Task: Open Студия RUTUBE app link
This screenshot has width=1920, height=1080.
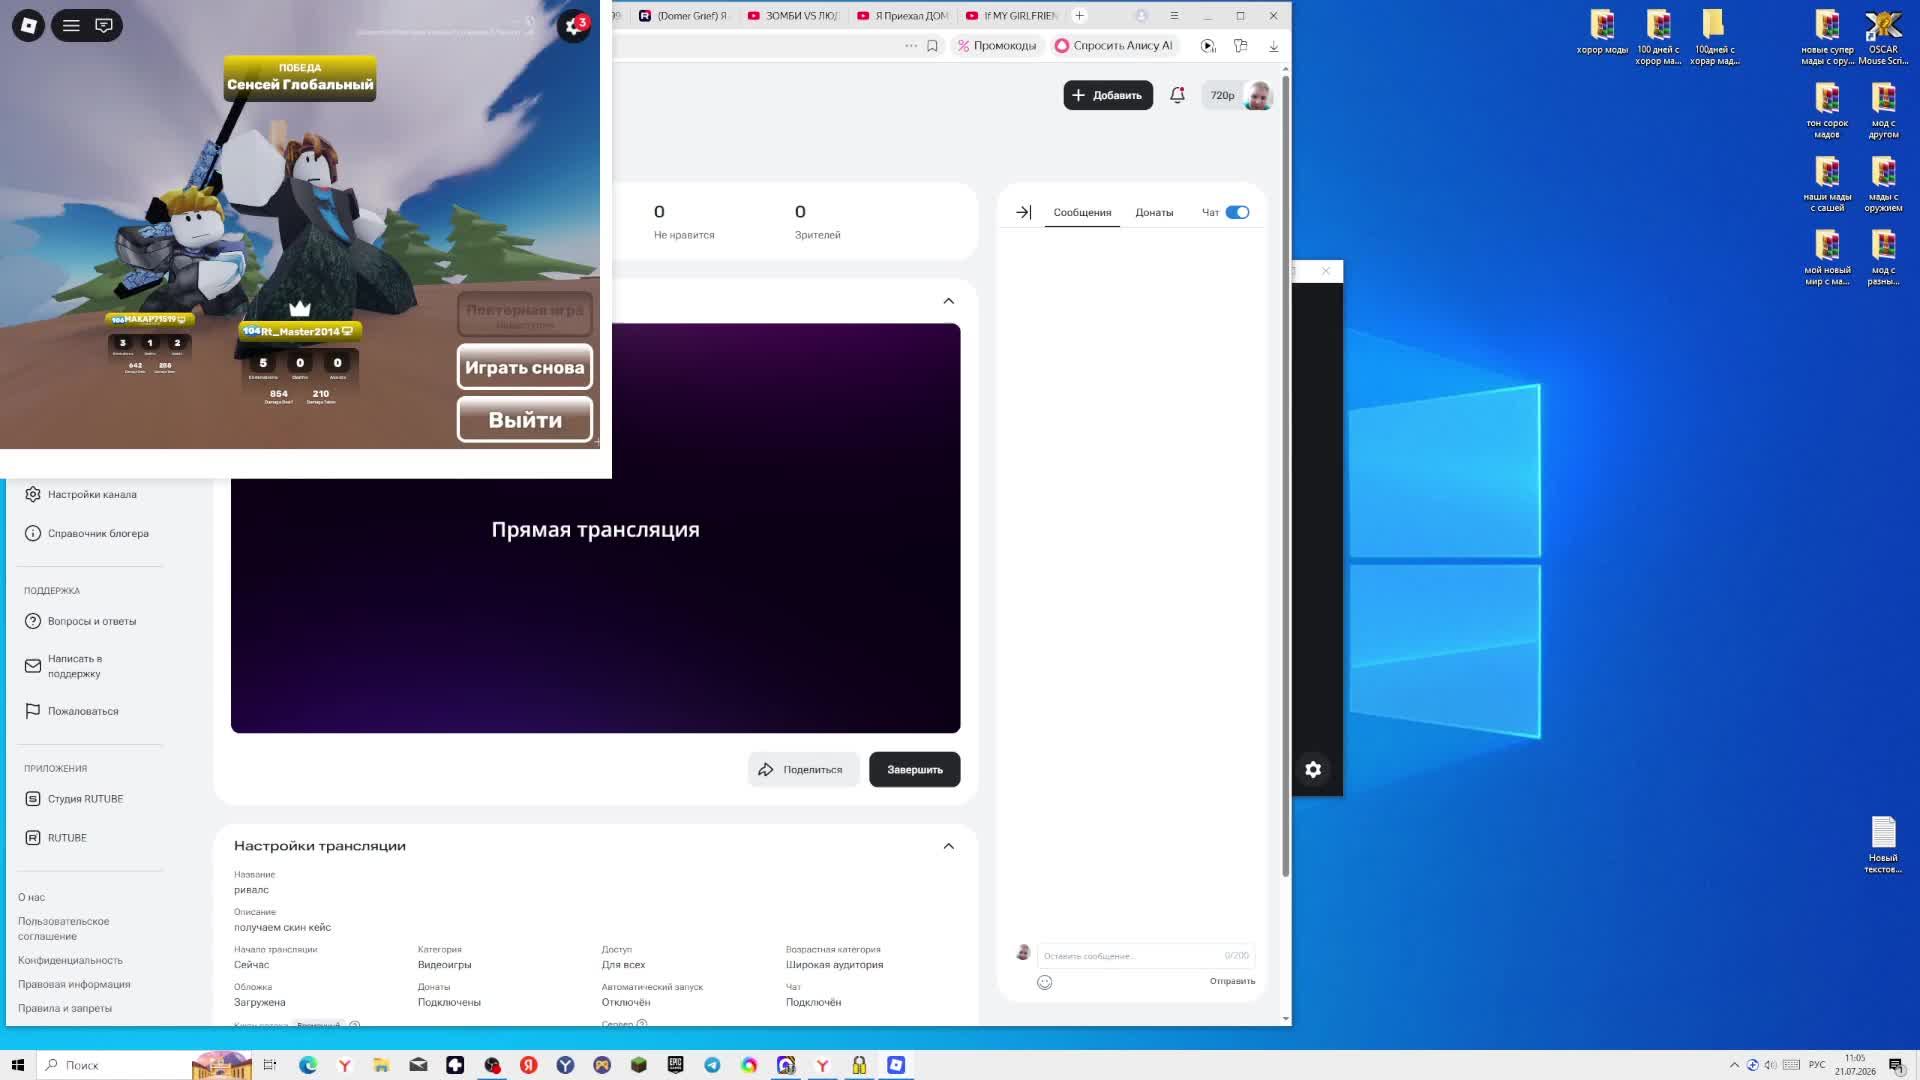Action: pyautogui.click(x=74, y=799)
